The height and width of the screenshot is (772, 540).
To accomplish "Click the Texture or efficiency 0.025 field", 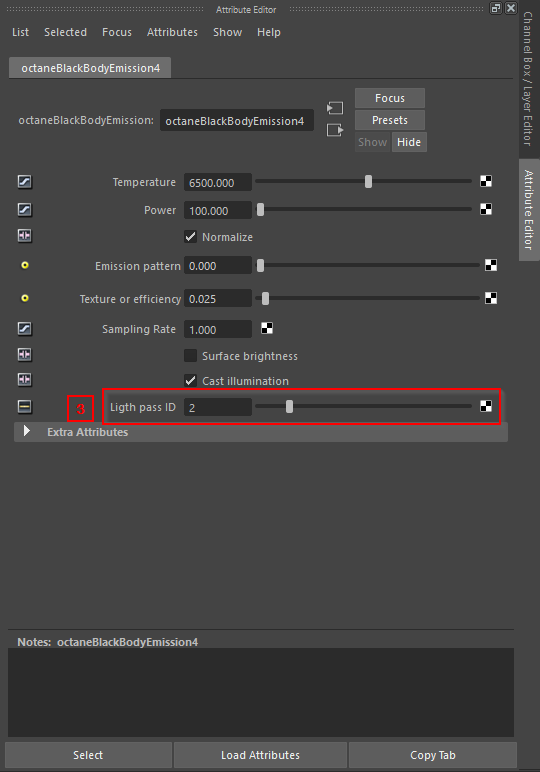I will tap(218, 298).
